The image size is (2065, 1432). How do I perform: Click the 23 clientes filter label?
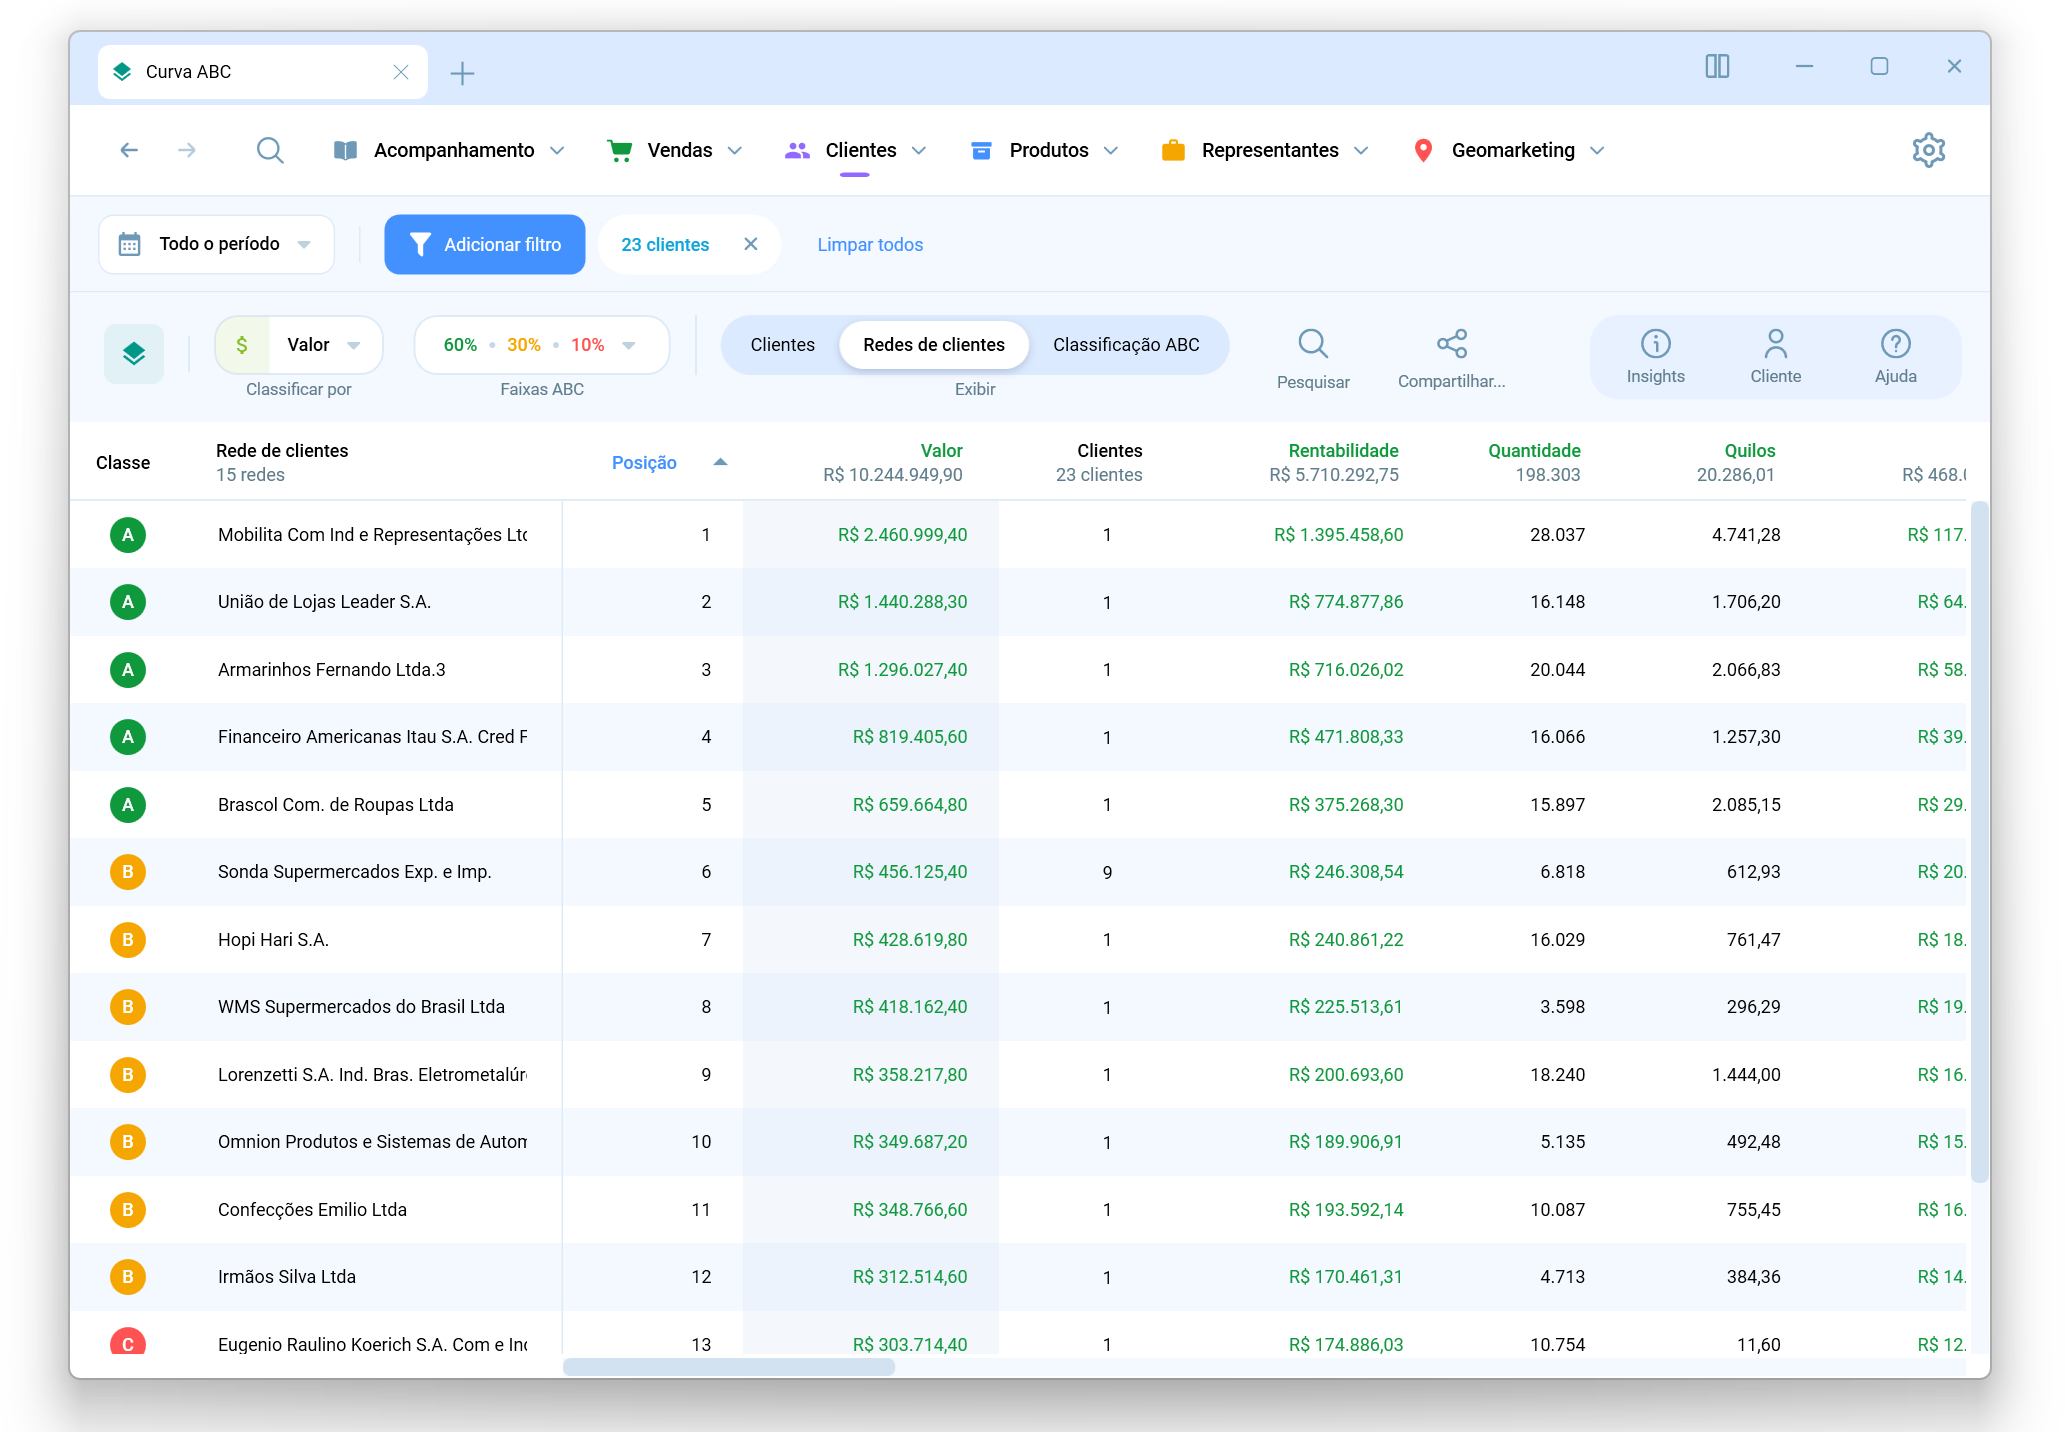665,245
